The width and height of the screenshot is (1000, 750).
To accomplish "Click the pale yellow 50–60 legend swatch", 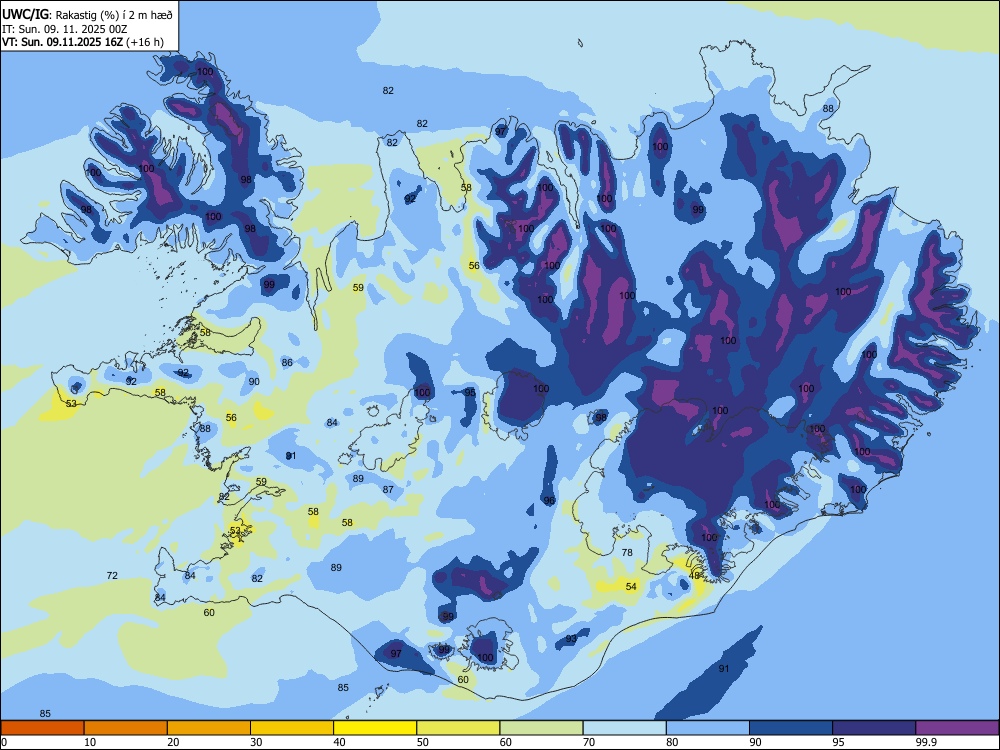I will pos(458,728).
